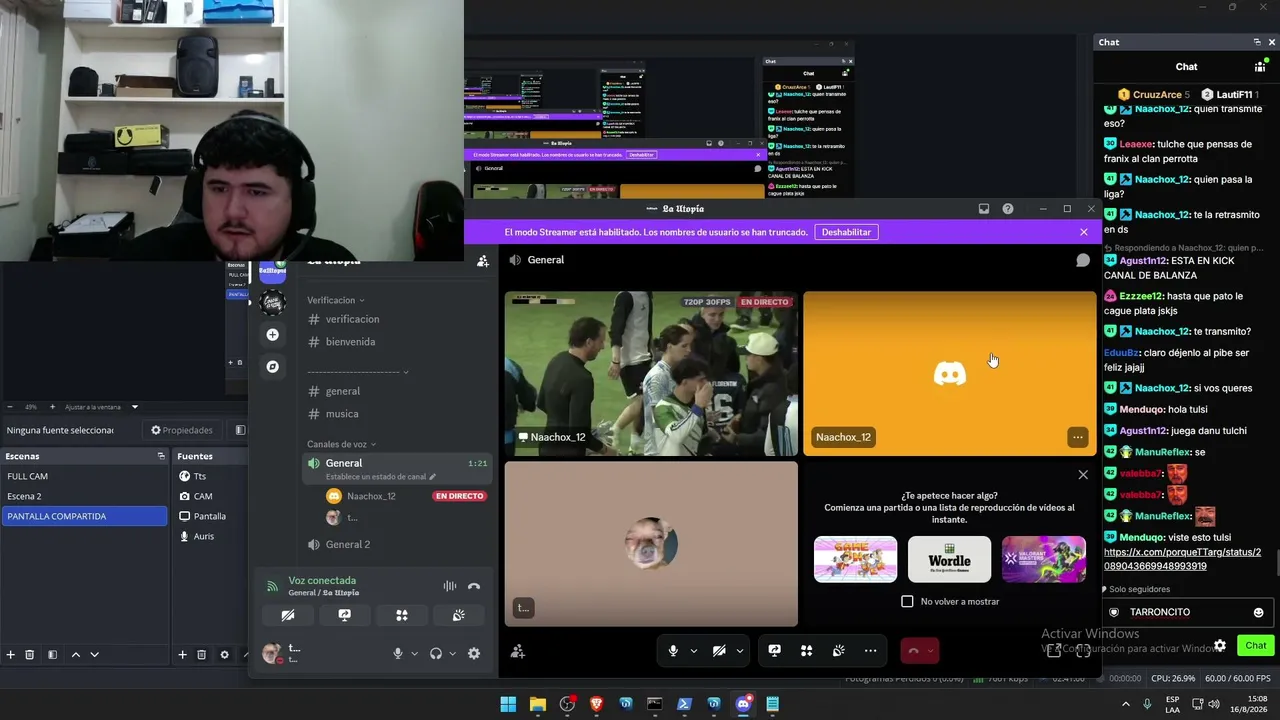Check the 'No volver a mostrar' checkbox
This screenshot has width=1280, height=720.
[907, 601]
